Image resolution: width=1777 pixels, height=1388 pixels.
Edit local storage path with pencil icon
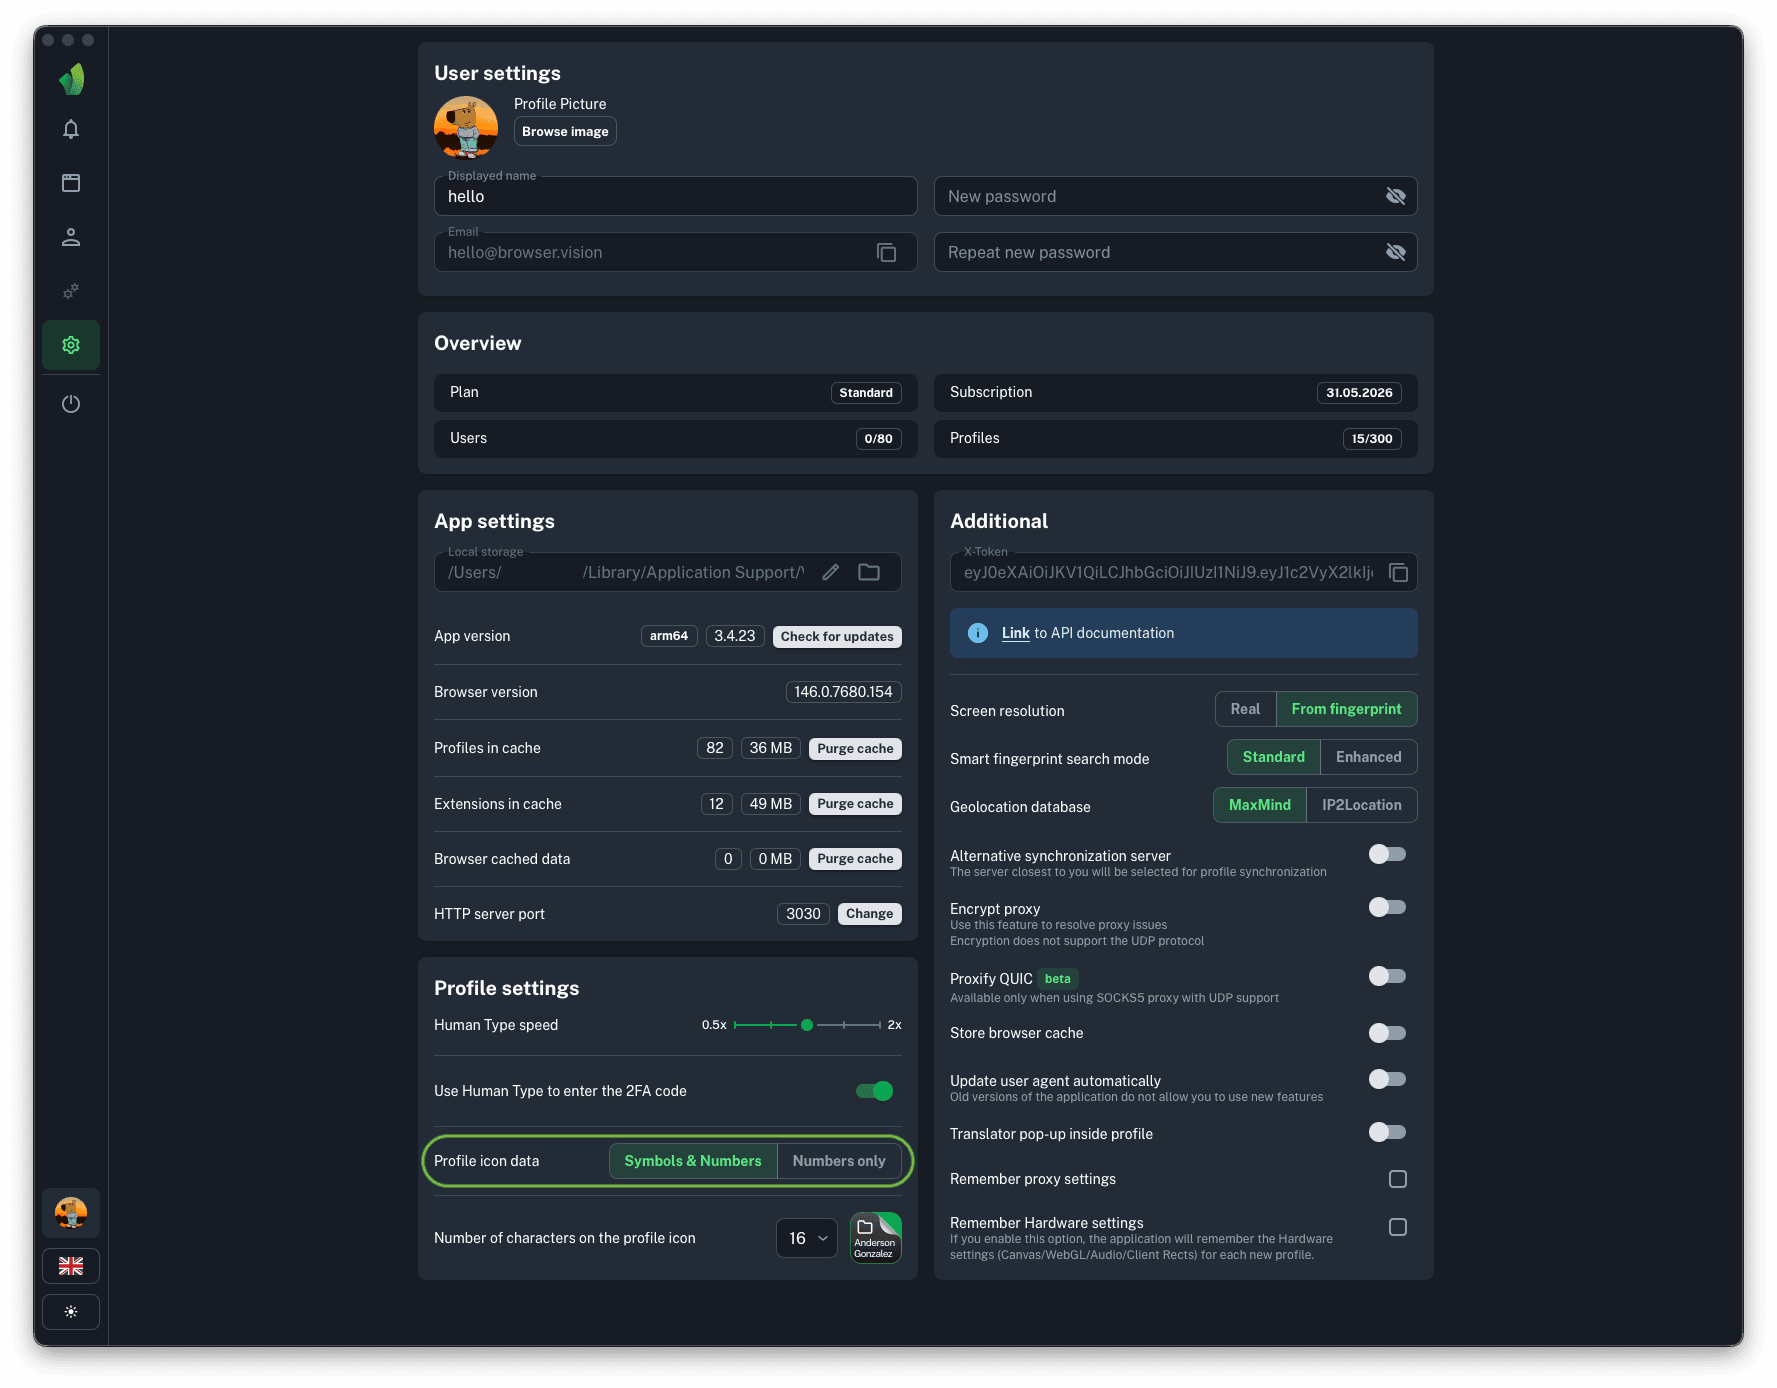pyautogui.click(x=830, y=572)
